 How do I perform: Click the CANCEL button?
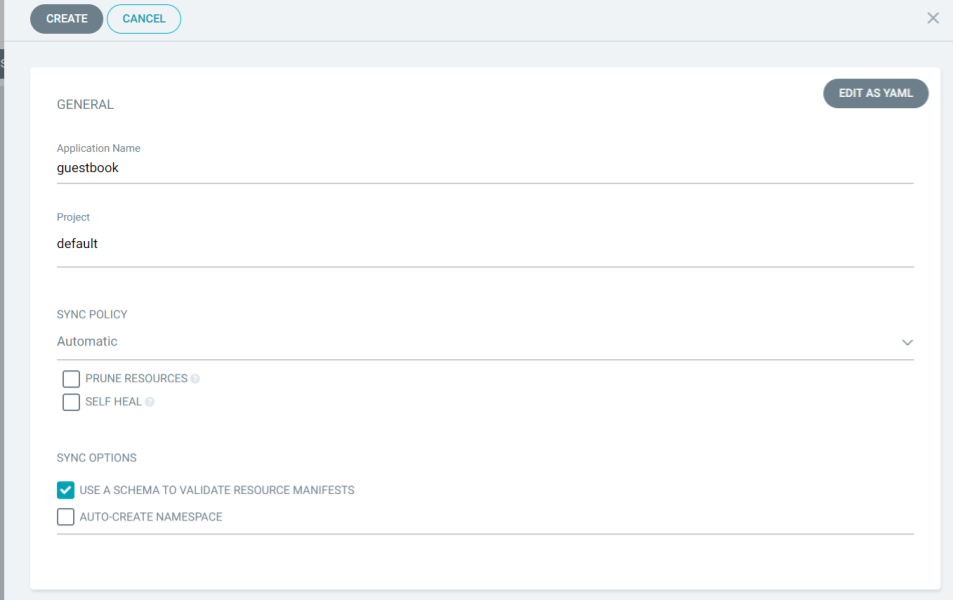coord(144,19)
